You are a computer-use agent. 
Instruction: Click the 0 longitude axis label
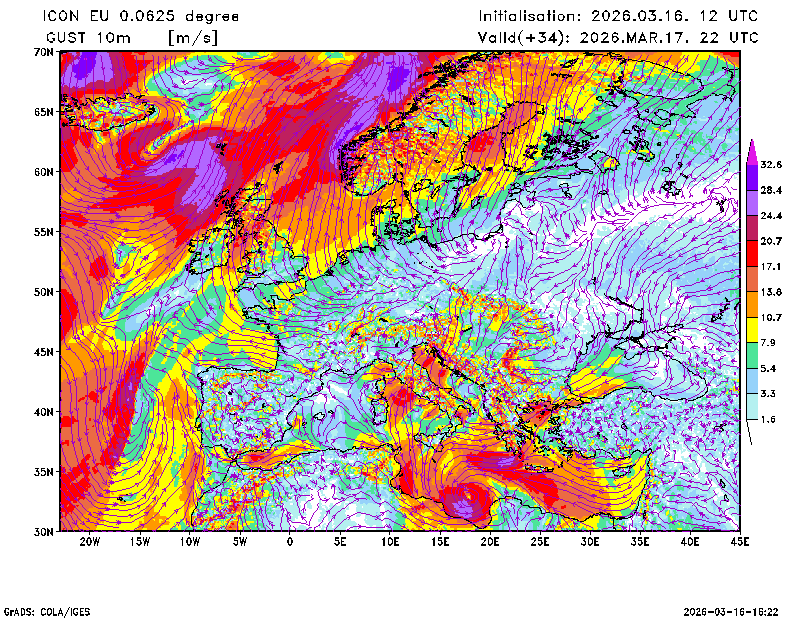tap(290, 542)
